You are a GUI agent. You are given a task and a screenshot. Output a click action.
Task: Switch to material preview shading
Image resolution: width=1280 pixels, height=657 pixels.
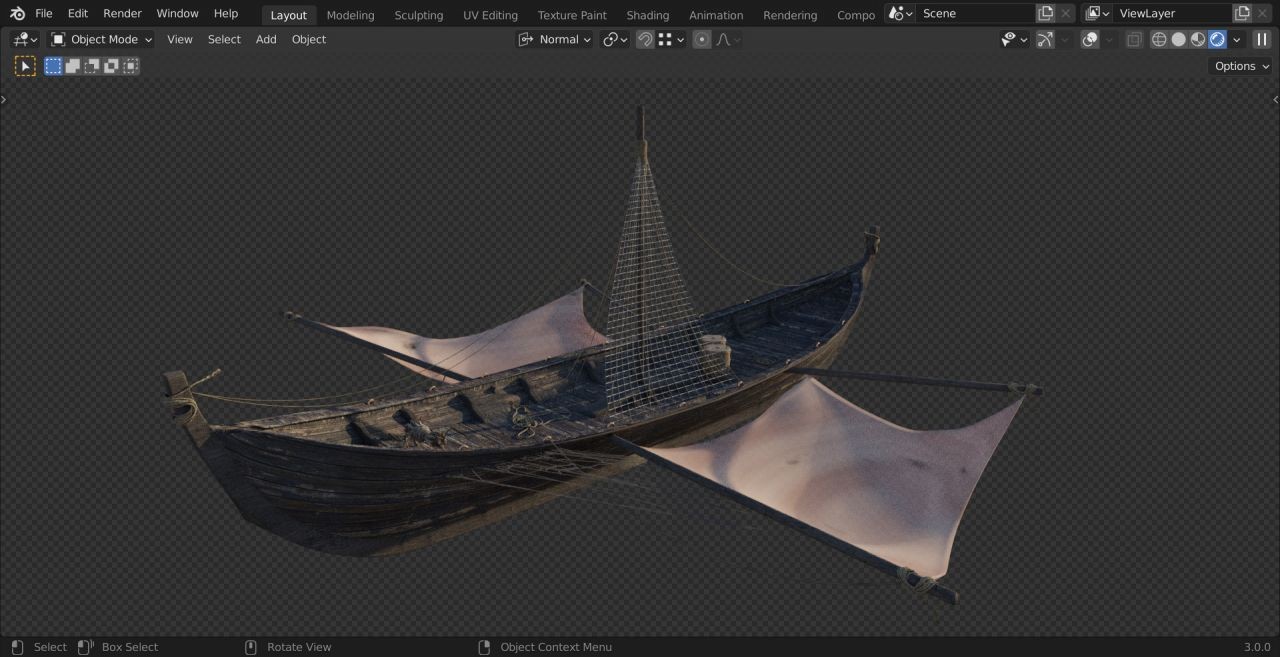click(x=1198, y=39)
